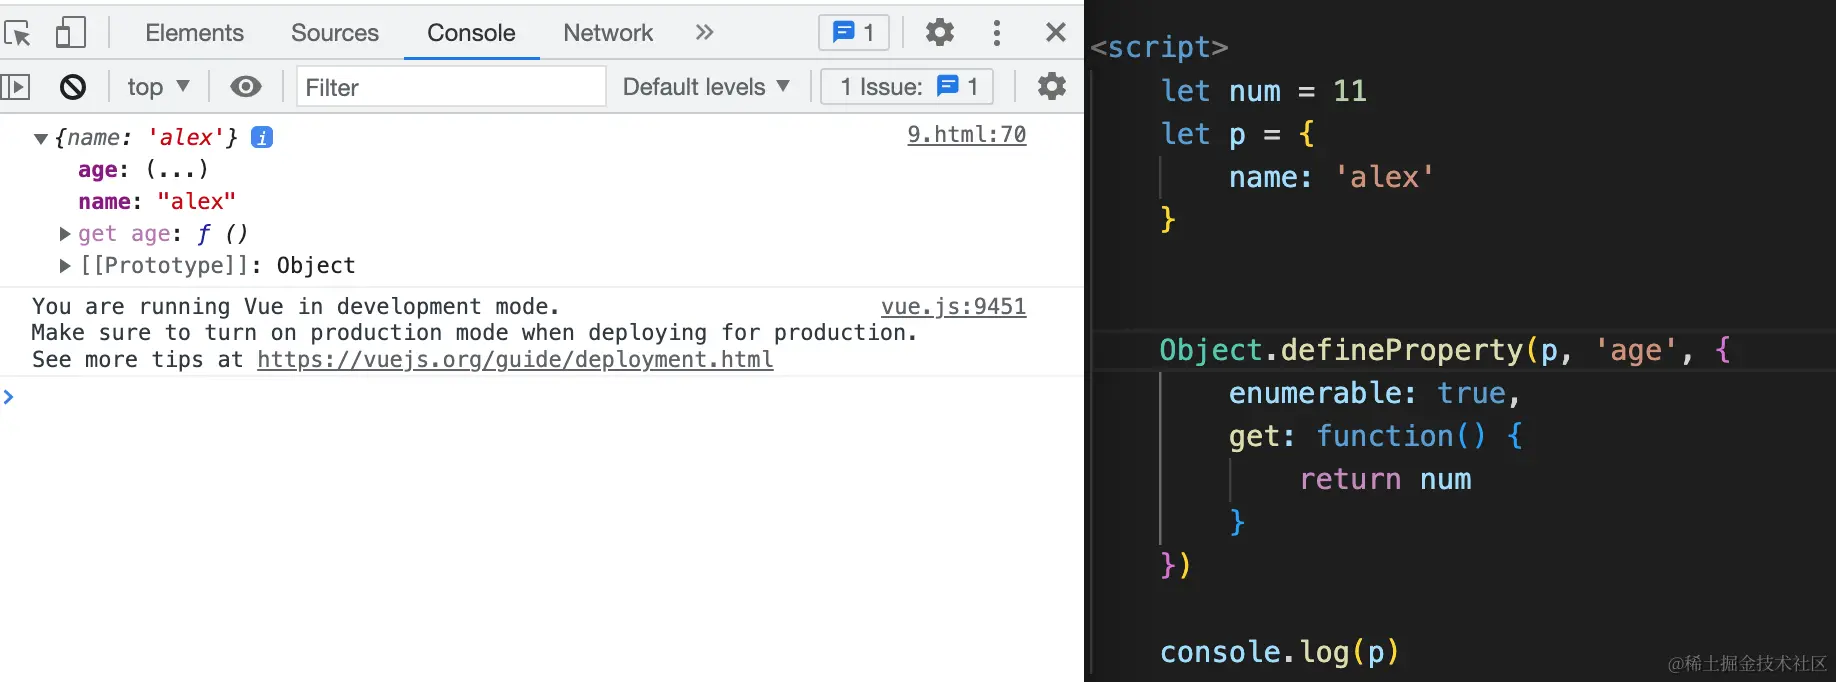Open the 9.html:70 source link

pyautogui.click(x=966, y=134)
